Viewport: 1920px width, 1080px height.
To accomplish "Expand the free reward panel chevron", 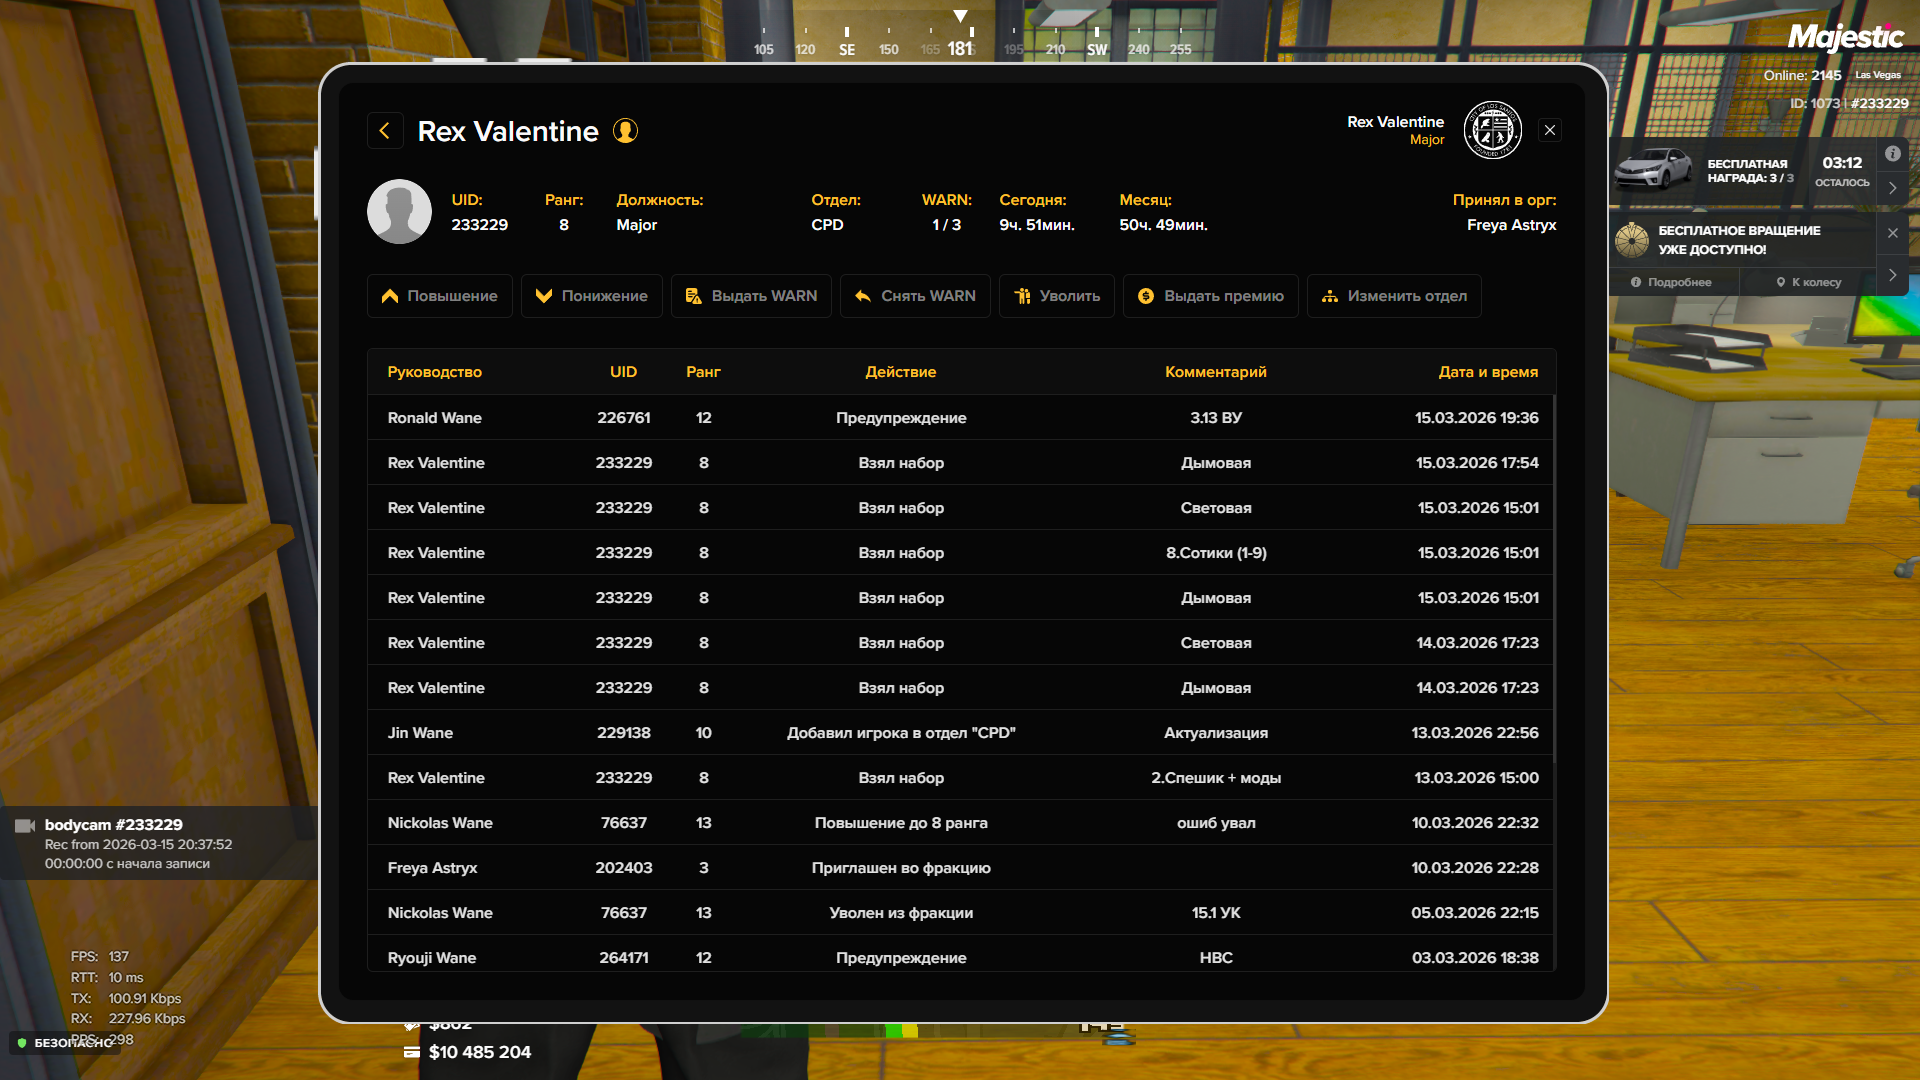I will click(x=1892, y=188).
